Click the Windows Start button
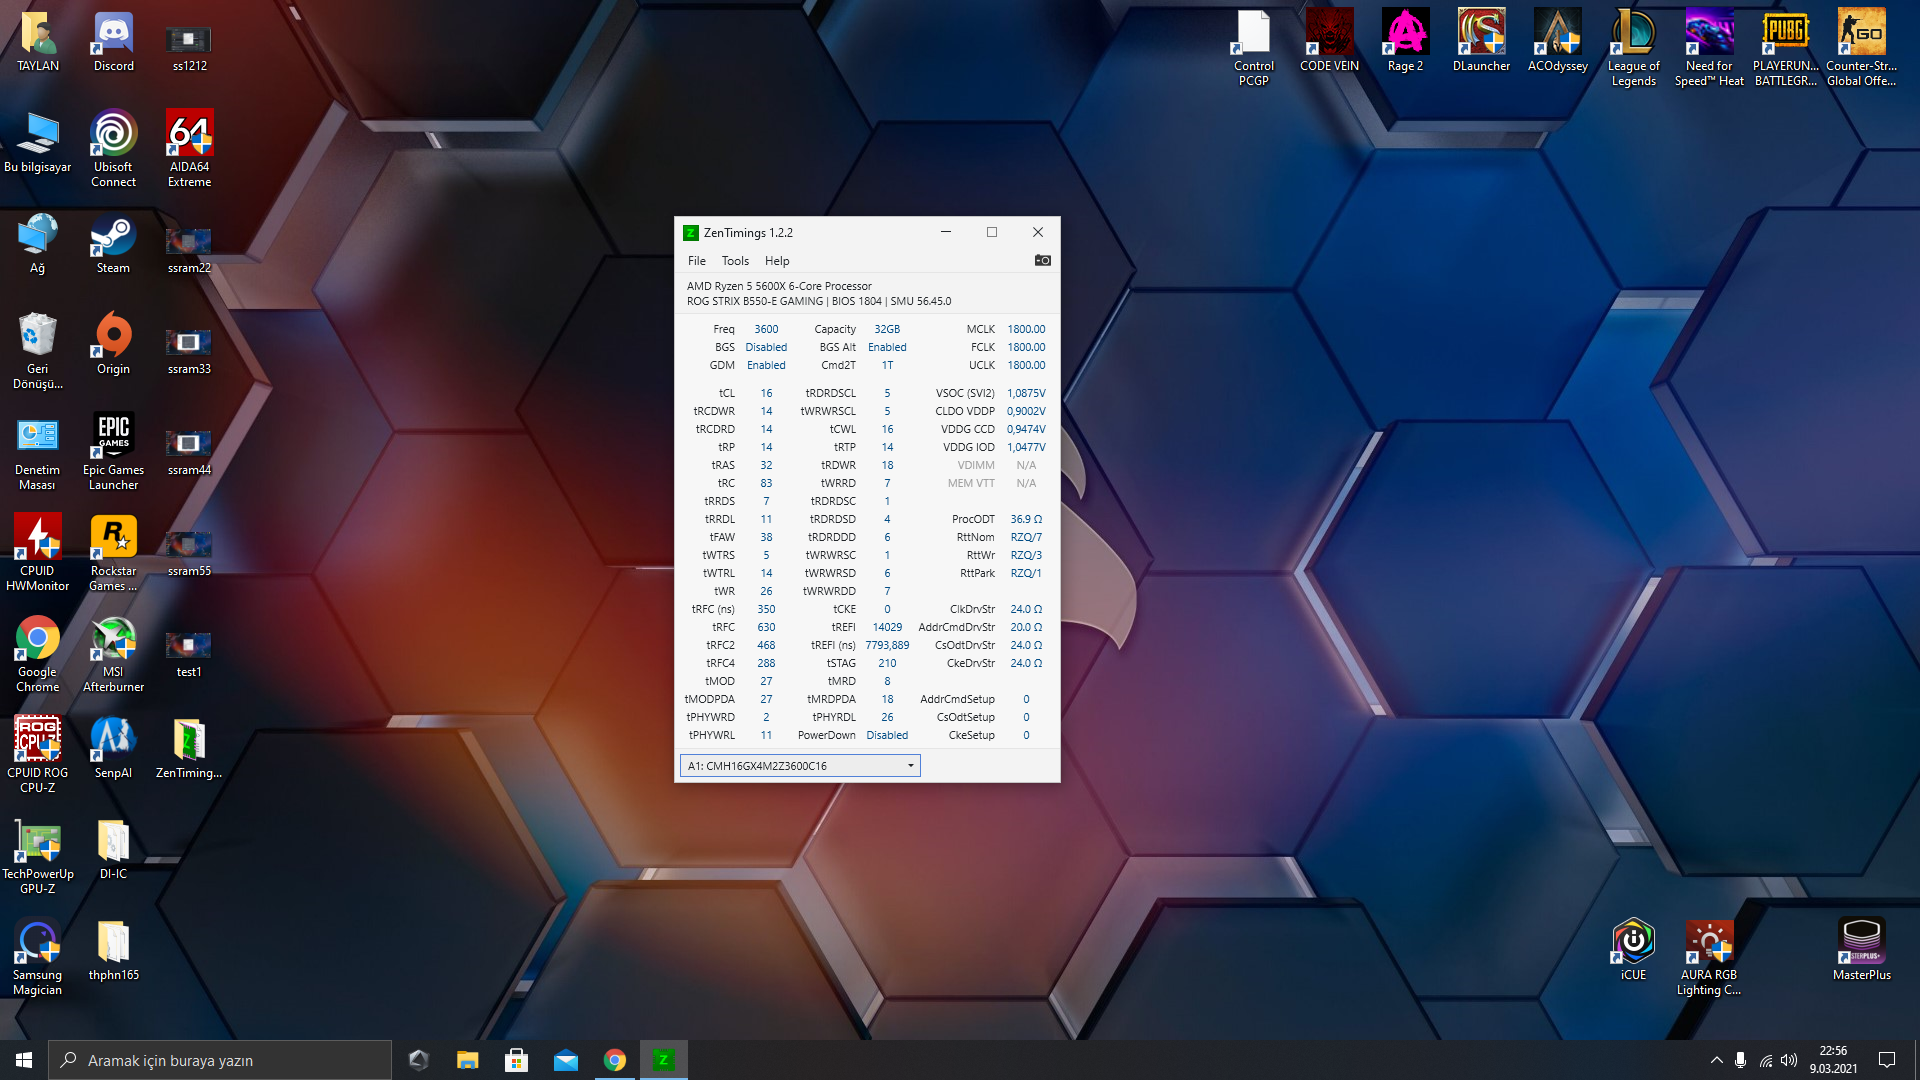The height and width of the screenshot is (1080, 1920). (x=24, y=1060)
